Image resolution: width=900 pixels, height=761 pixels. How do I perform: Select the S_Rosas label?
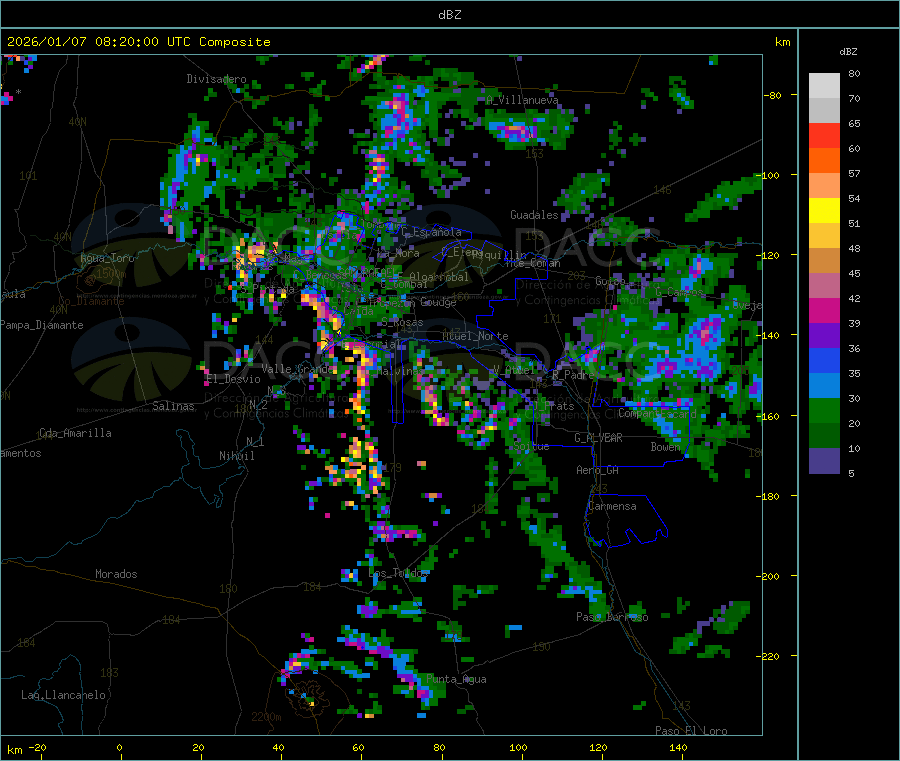(402, 323)
